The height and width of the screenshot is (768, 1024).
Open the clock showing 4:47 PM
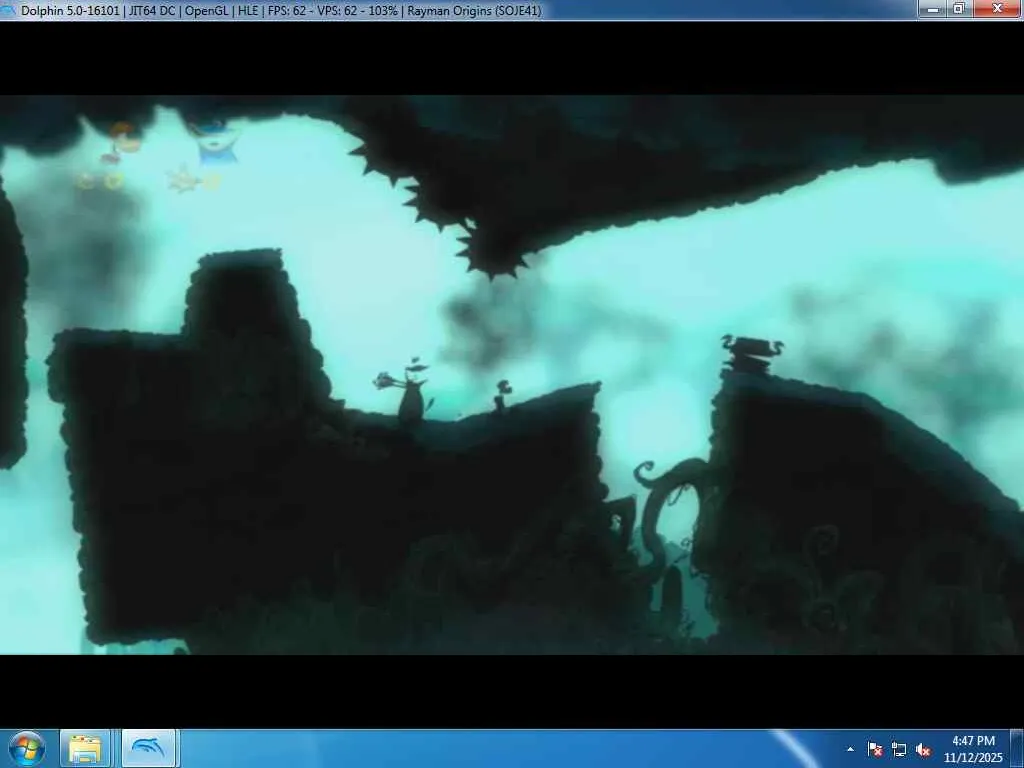point(973,749)
